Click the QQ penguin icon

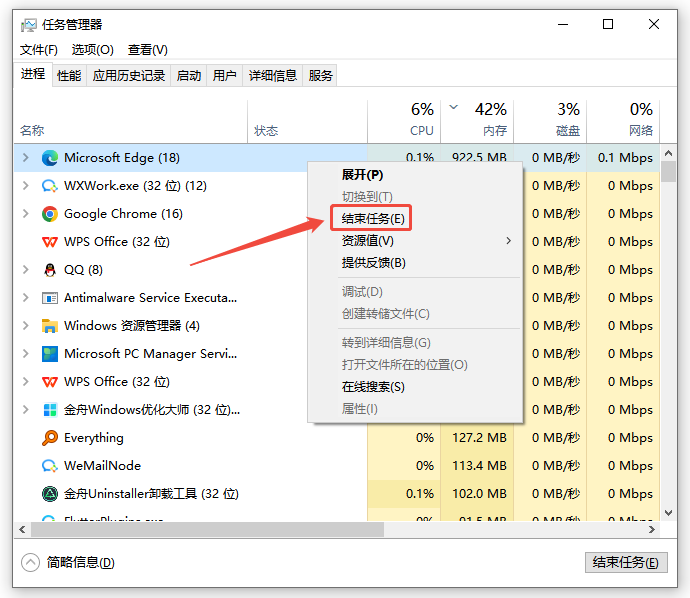coord(50,270)
